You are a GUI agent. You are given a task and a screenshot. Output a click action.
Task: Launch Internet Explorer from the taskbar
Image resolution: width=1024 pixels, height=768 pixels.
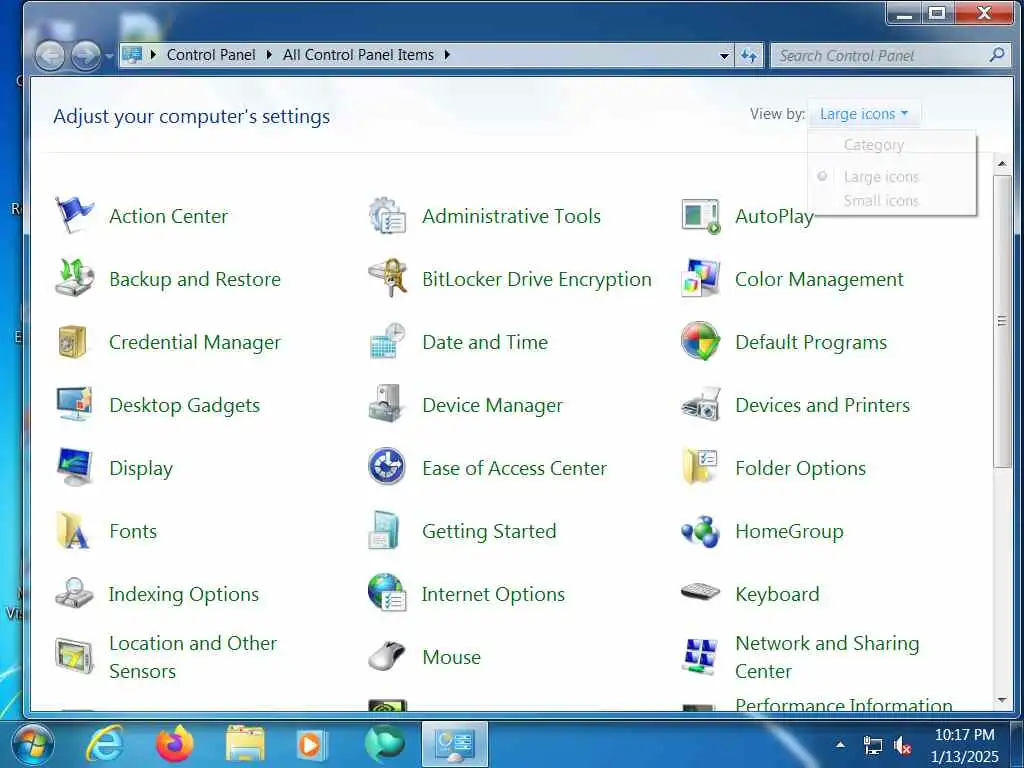click(x=104, y=744)
